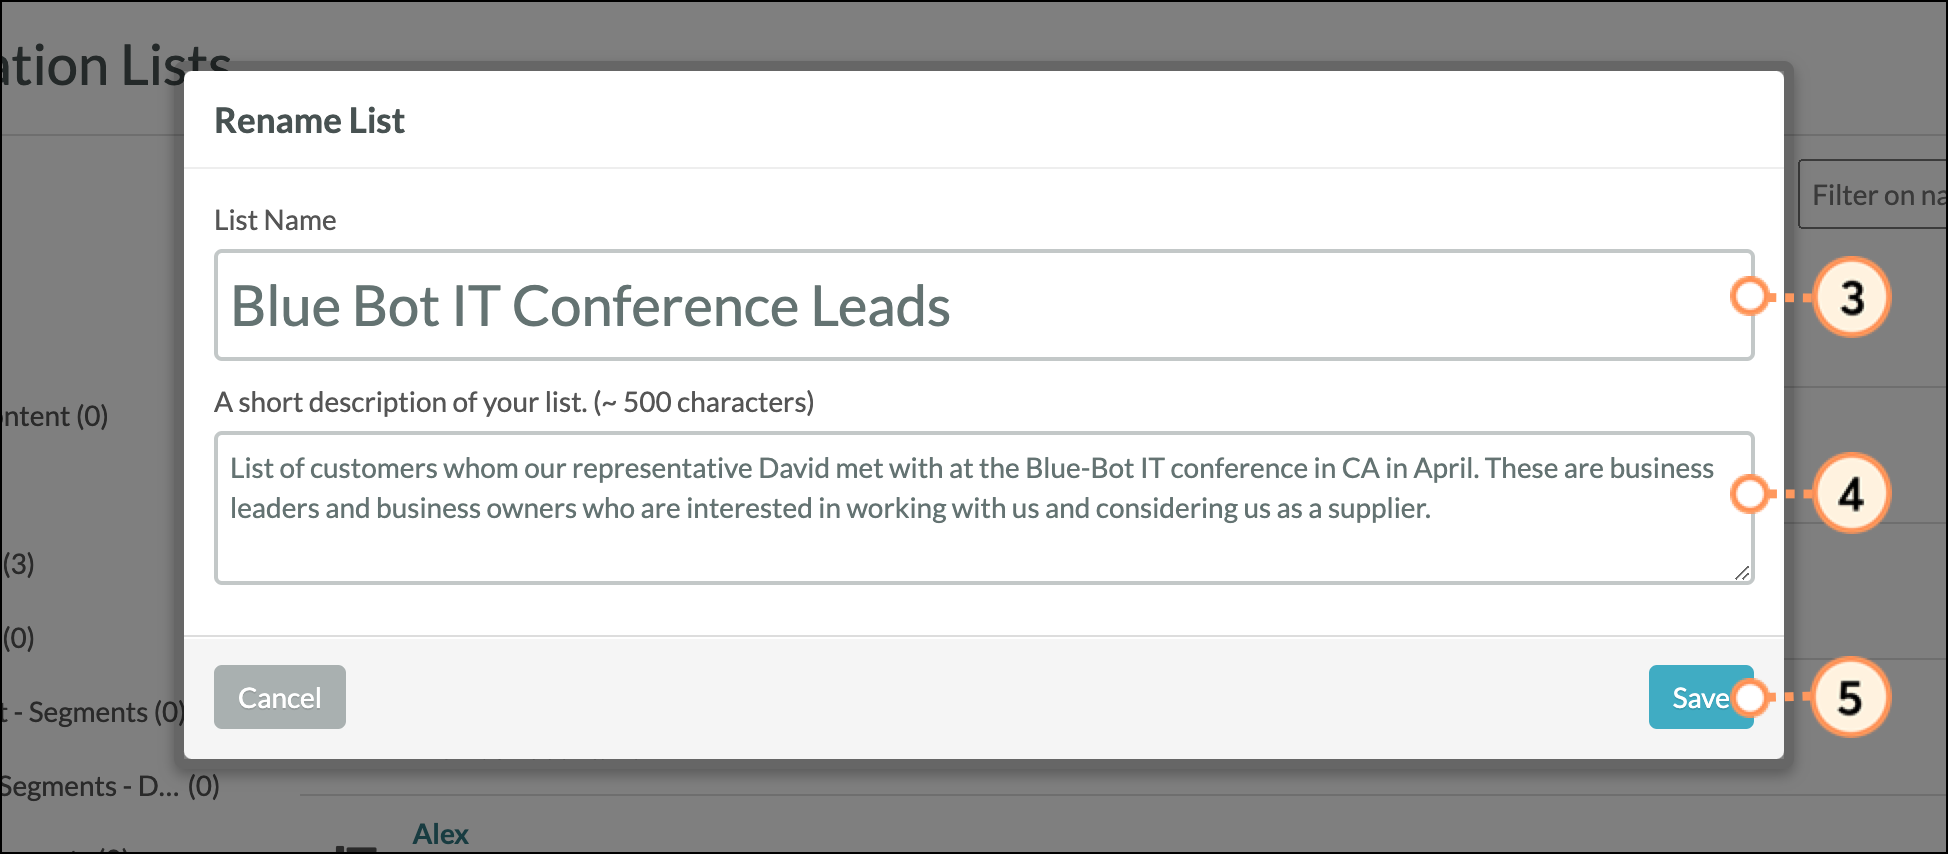Image resolution: width=1948 pixels, height=854 pixels.
Task: Click the '~ 500 characters' description label
Action: coord(514,402)
